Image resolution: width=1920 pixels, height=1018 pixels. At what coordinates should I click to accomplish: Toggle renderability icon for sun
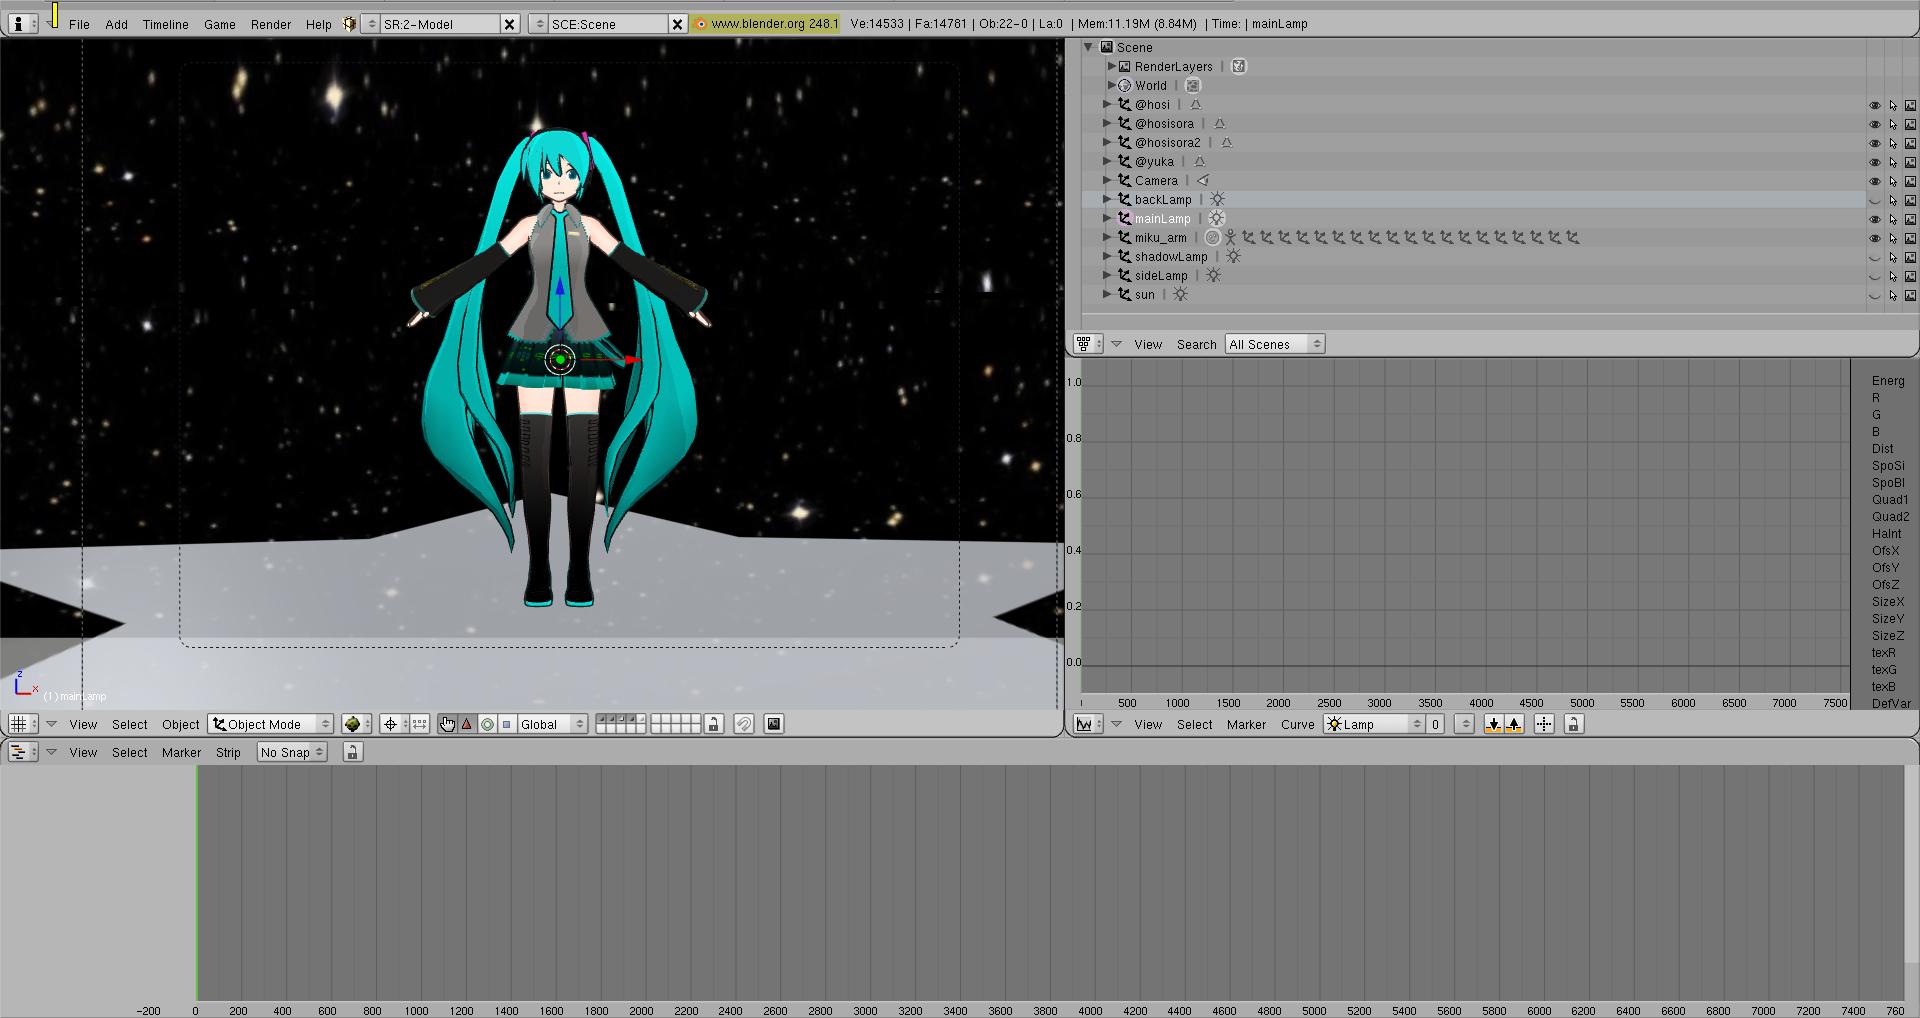(1910, 295)
